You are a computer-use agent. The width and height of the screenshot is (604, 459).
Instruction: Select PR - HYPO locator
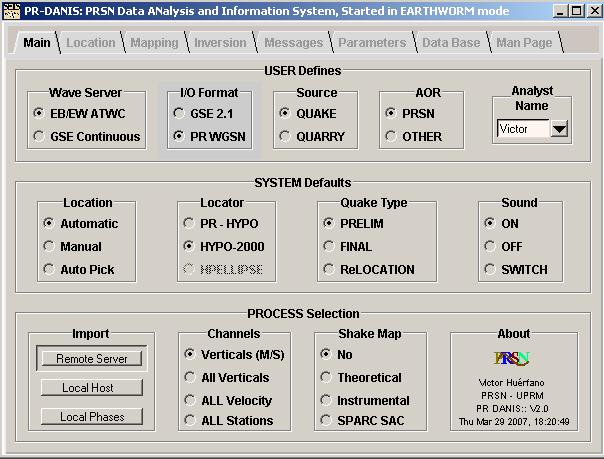221,223
